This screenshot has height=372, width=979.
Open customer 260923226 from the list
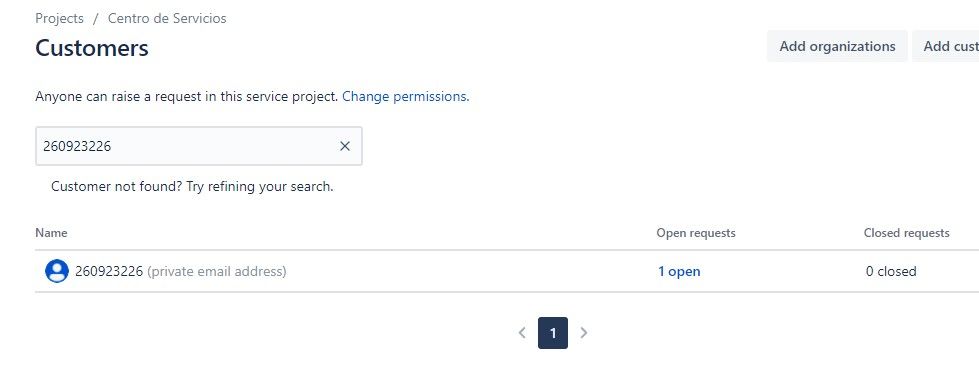click(109, 271)
